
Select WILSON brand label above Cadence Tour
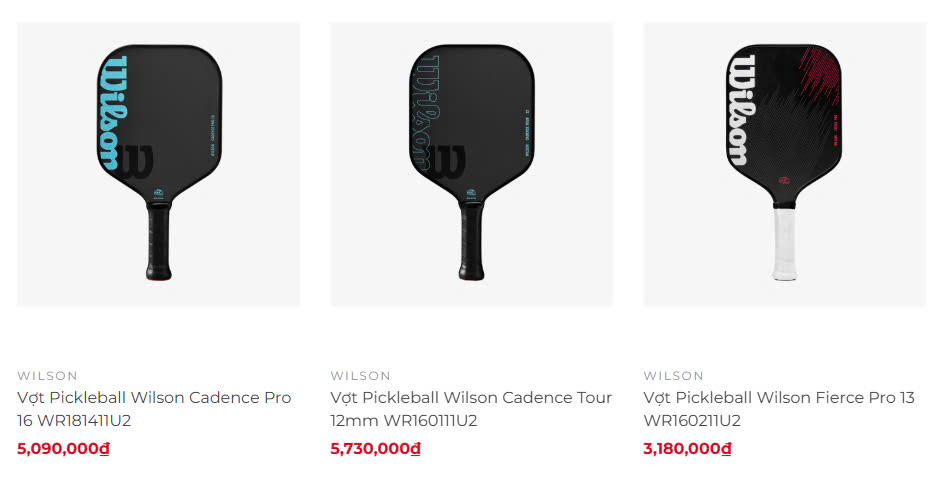click(360, 376)
